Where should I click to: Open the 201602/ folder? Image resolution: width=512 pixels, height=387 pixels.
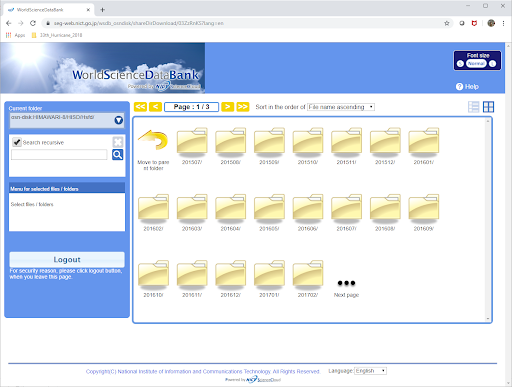(x=153, y=209)
